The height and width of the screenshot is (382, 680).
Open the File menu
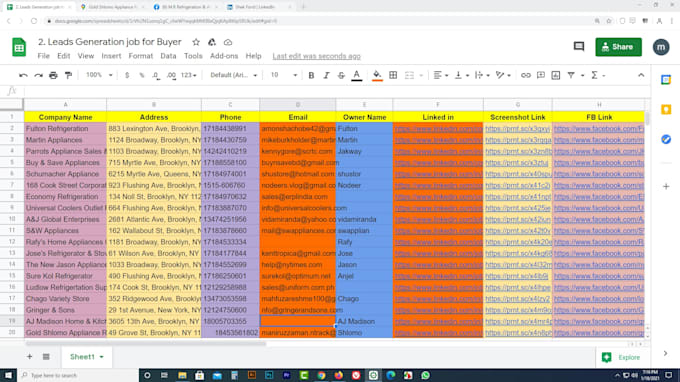click(x=43, y=56)
